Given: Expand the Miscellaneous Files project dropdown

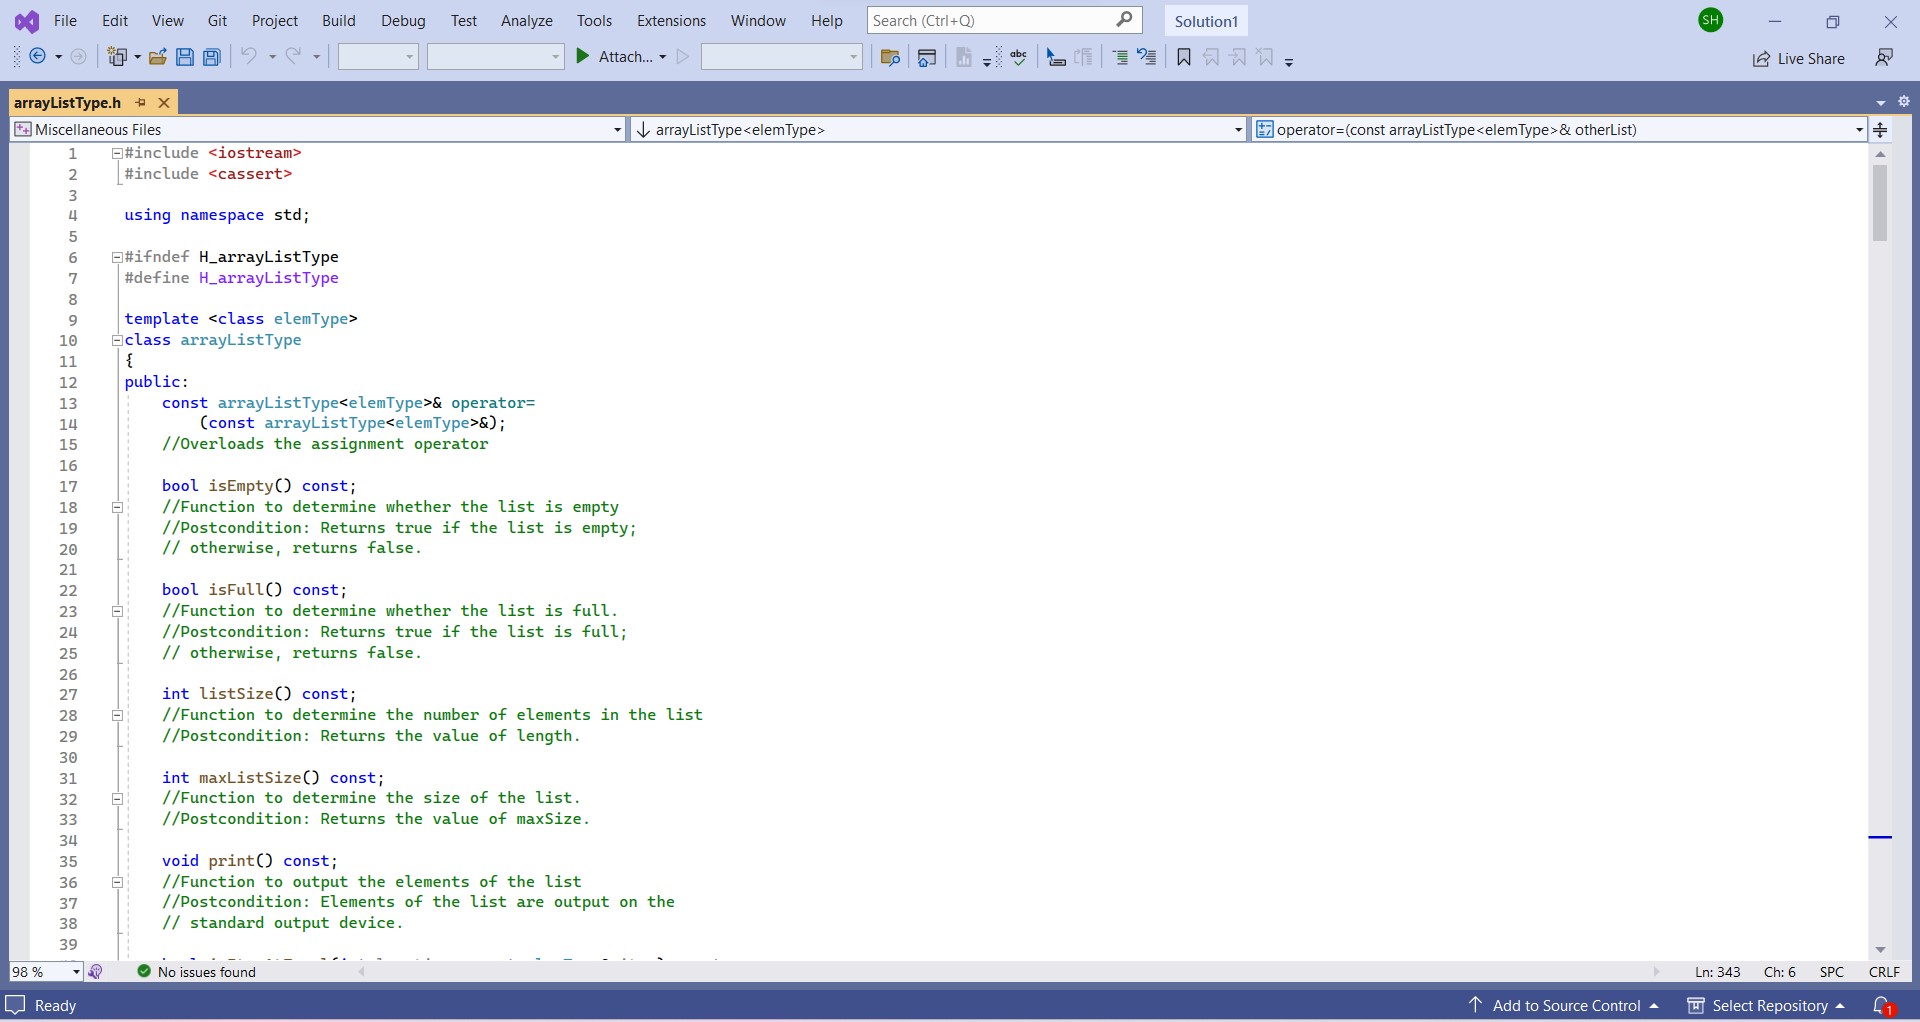Looking at the screenshot, I should coord(319,129).
